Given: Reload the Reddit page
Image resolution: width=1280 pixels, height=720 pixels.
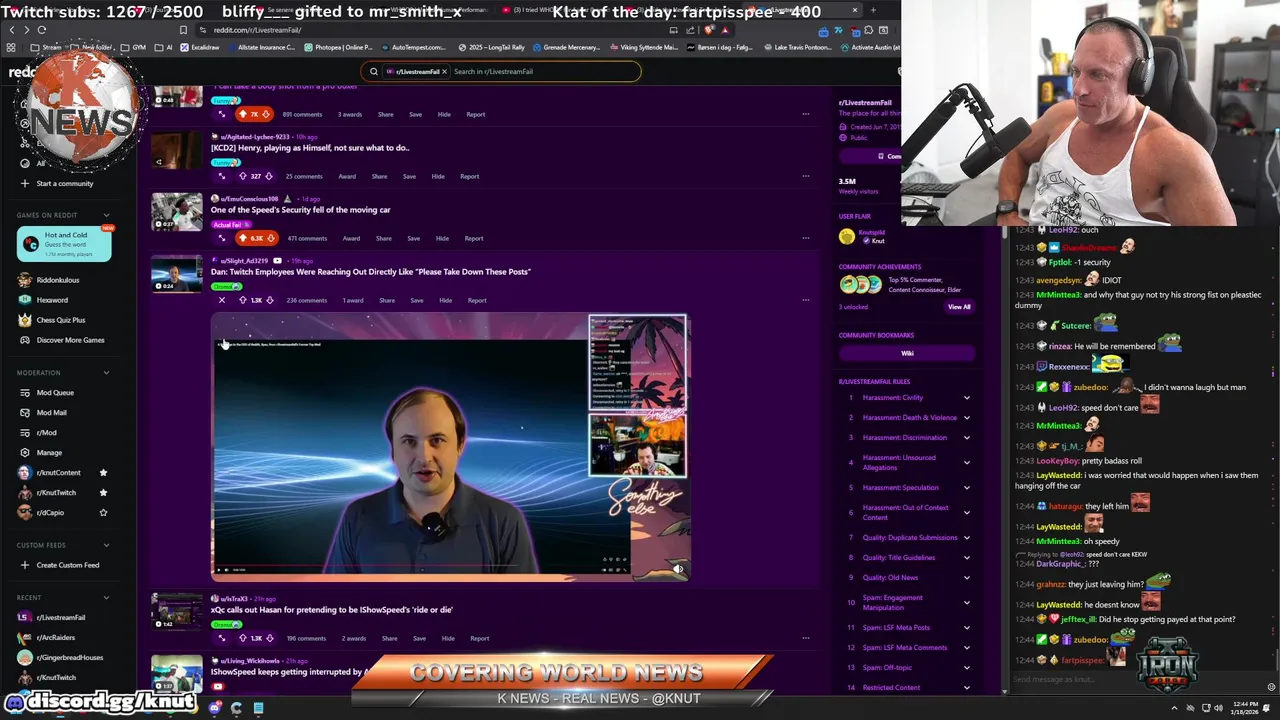Looking at the screenshot, I should coord(41,30).
